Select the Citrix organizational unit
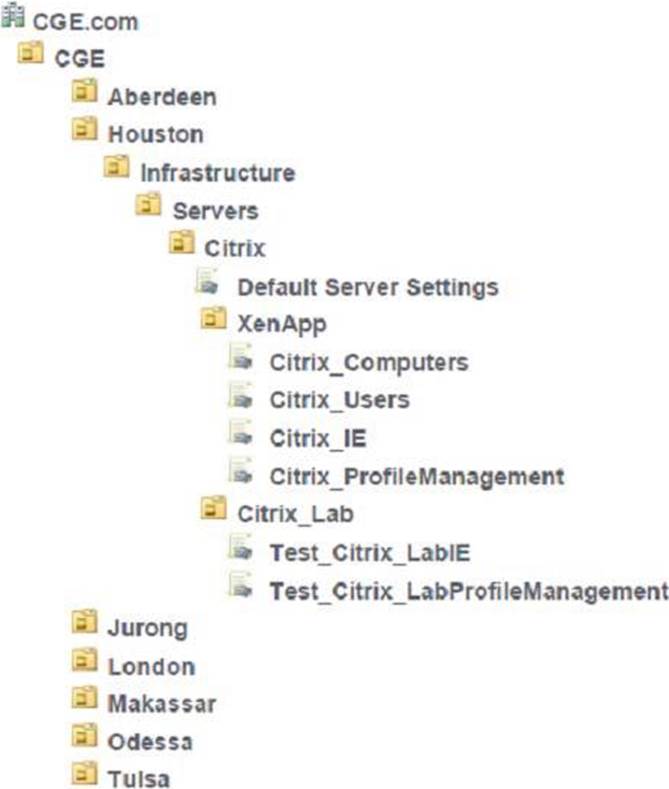 [235, 248]
